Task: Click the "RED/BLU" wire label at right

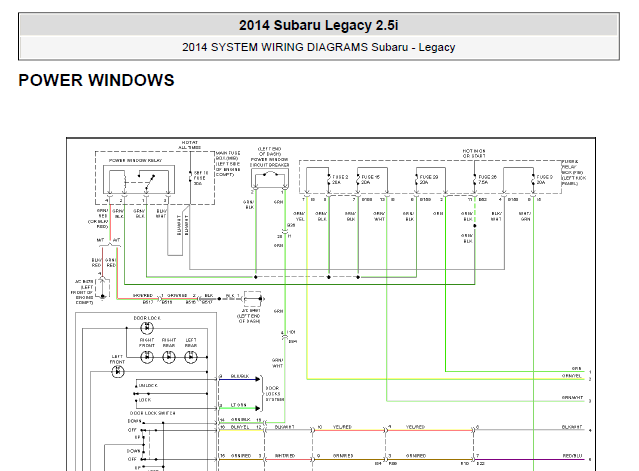Action: (x=572, y=456)
